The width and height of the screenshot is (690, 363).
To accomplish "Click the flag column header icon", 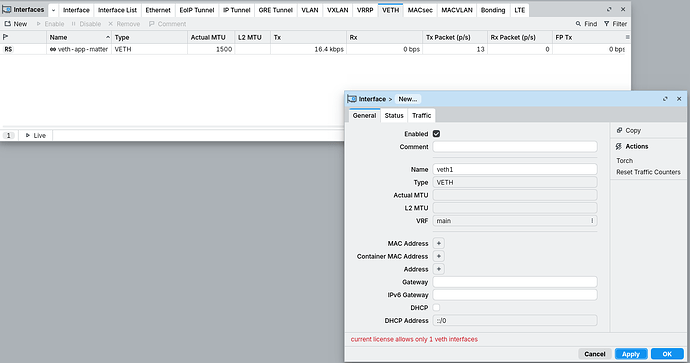I will pos(6,37).
